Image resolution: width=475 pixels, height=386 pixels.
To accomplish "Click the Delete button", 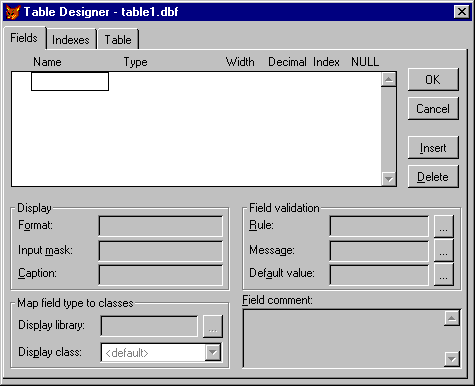I will click(433, 177).
